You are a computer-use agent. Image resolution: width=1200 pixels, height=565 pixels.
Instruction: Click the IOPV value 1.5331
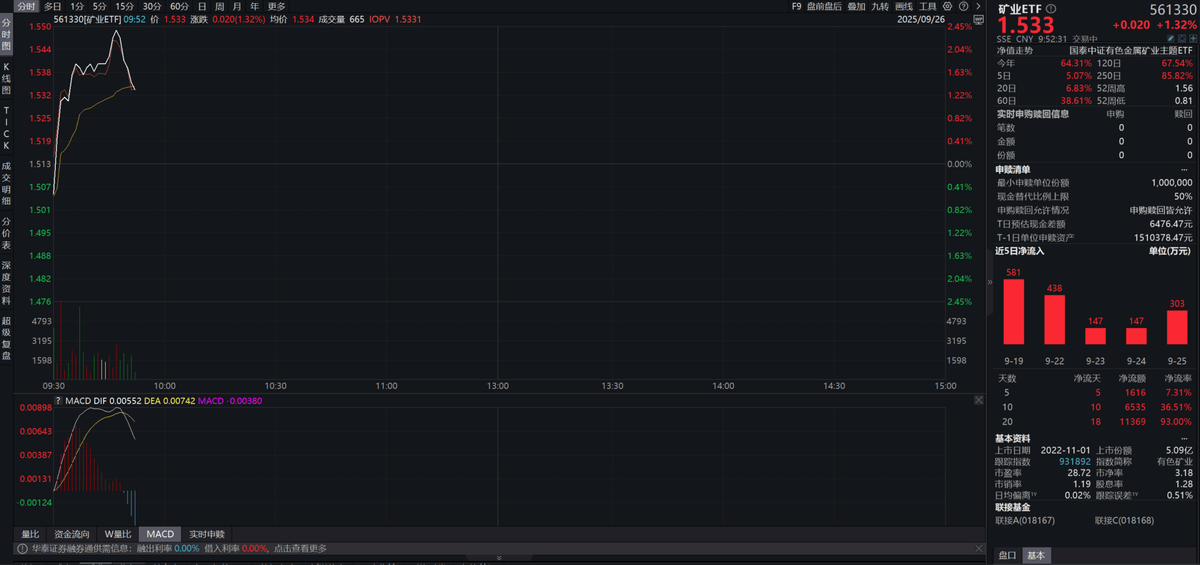(x=407, y=19)
